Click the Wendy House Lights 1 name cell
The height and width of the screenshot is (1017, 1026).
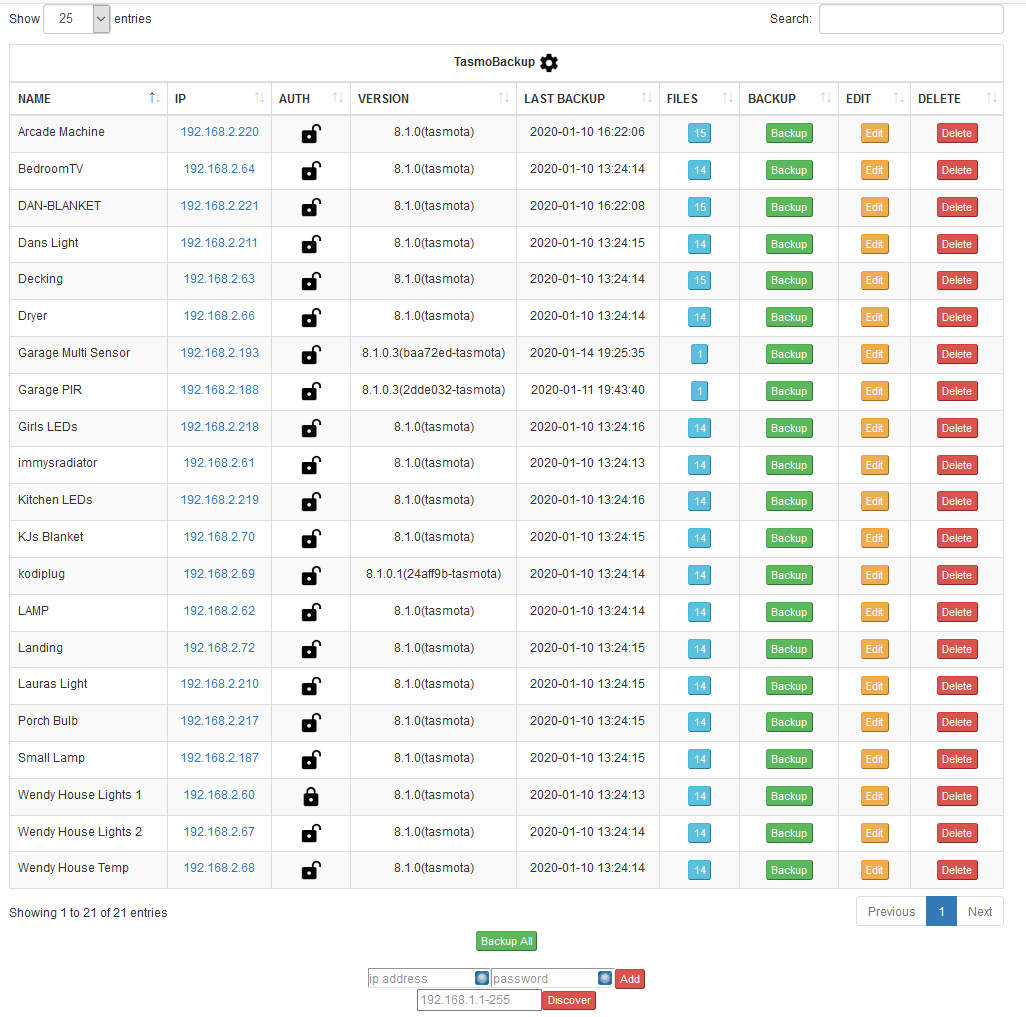pyautogui.click(x=88, y=794)
